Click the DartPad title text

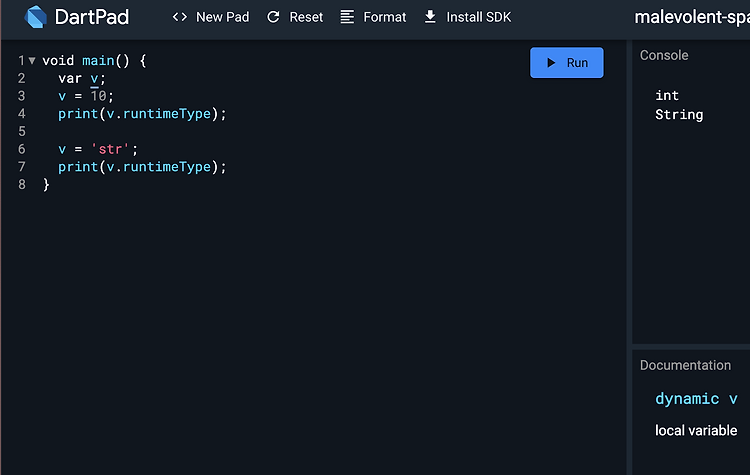pyautogui.click(x=92, y=17)
